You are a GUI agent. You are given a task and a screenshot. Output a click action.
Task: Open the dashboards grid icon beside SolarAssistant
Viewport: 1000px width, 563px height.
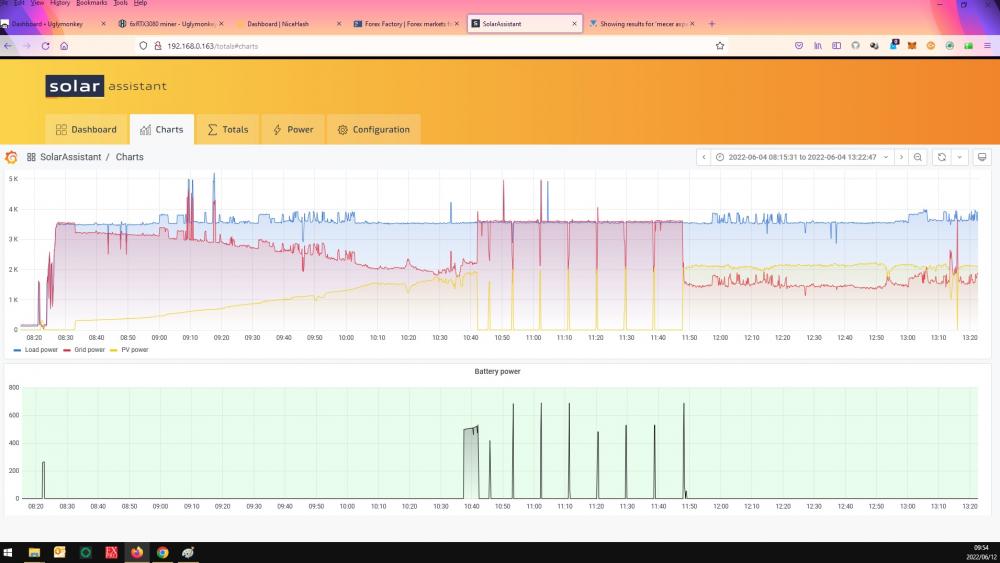tap(31, 157)
